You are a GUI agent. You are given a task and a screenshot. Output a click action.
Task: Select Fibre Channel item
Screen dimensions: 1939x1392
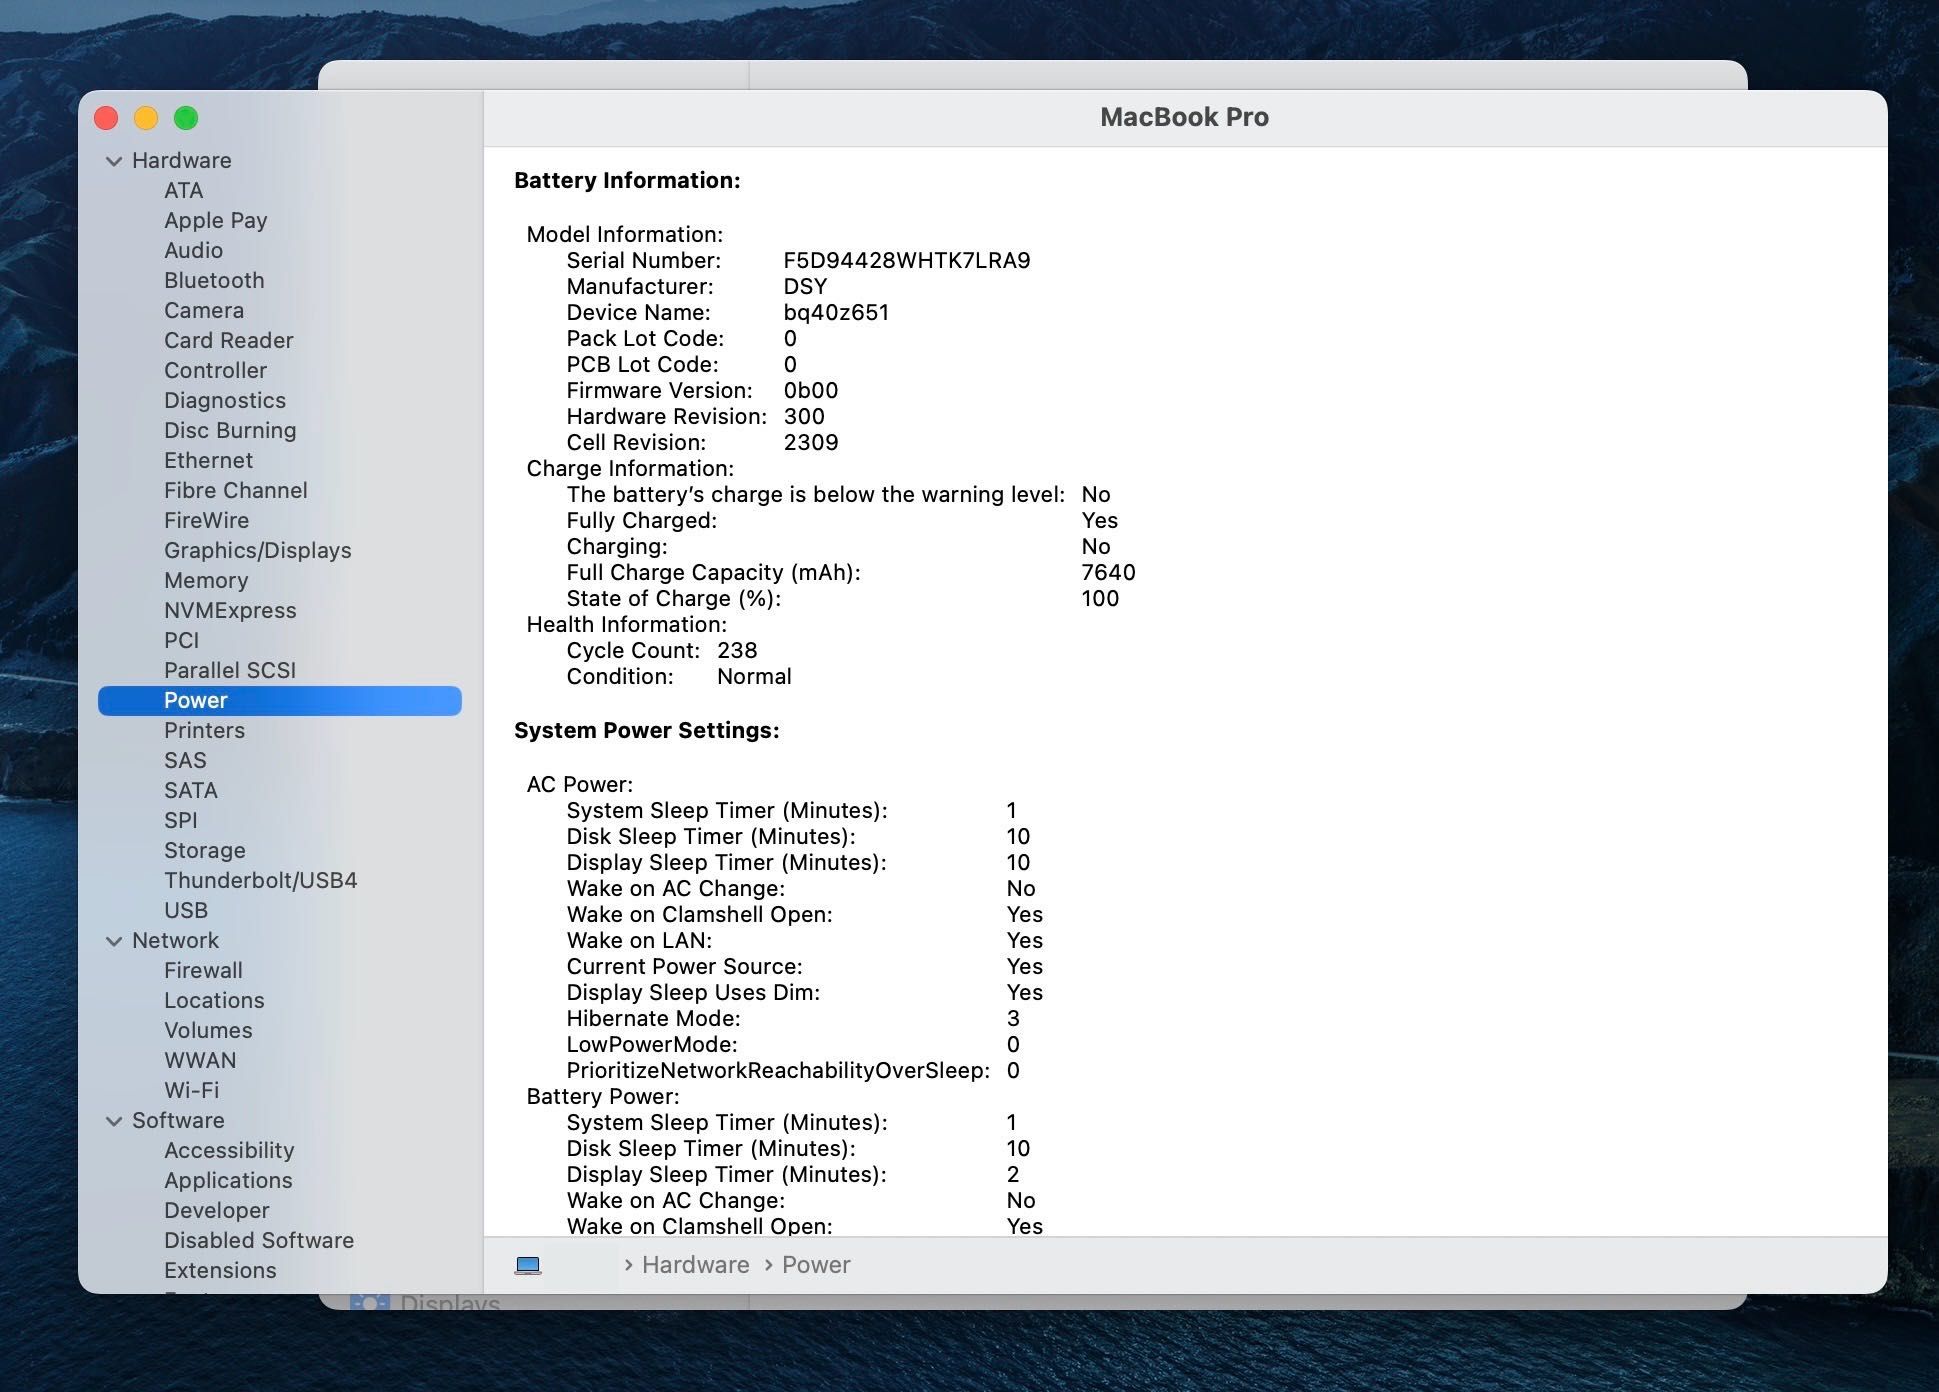pos(236,491)
